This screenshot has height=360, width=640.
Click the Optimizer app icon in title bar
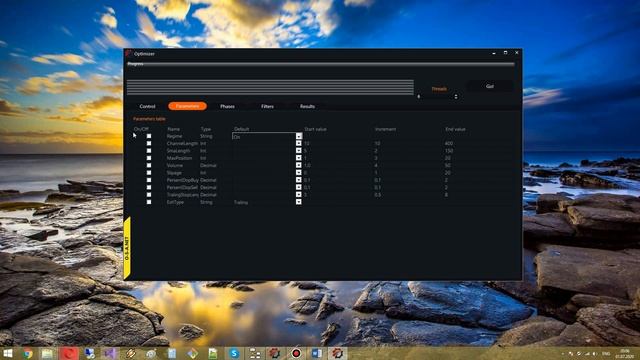pos(129,53)
